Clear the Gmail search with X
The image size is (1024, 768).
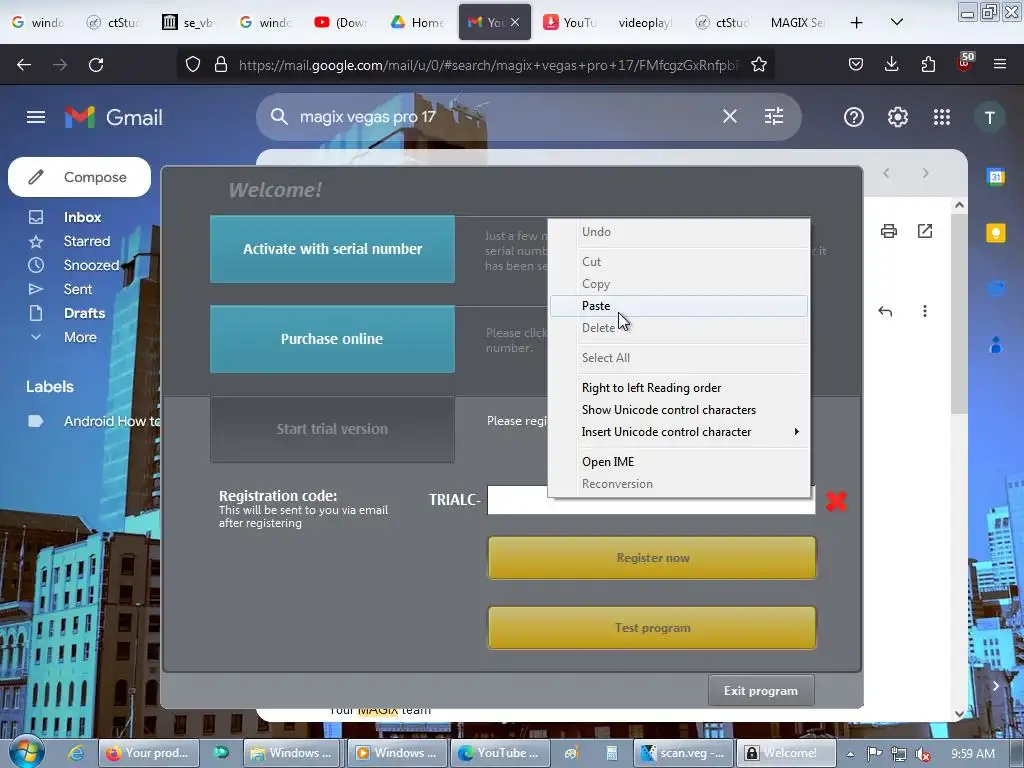pyautogui.click(x=729, y=117)
